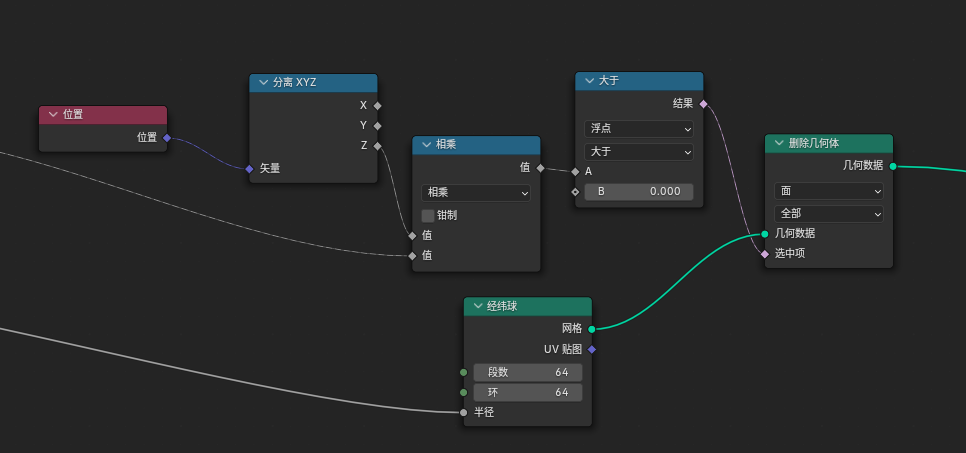
Task: Click the 段数 value field
Action: click(x=527, y=372)
